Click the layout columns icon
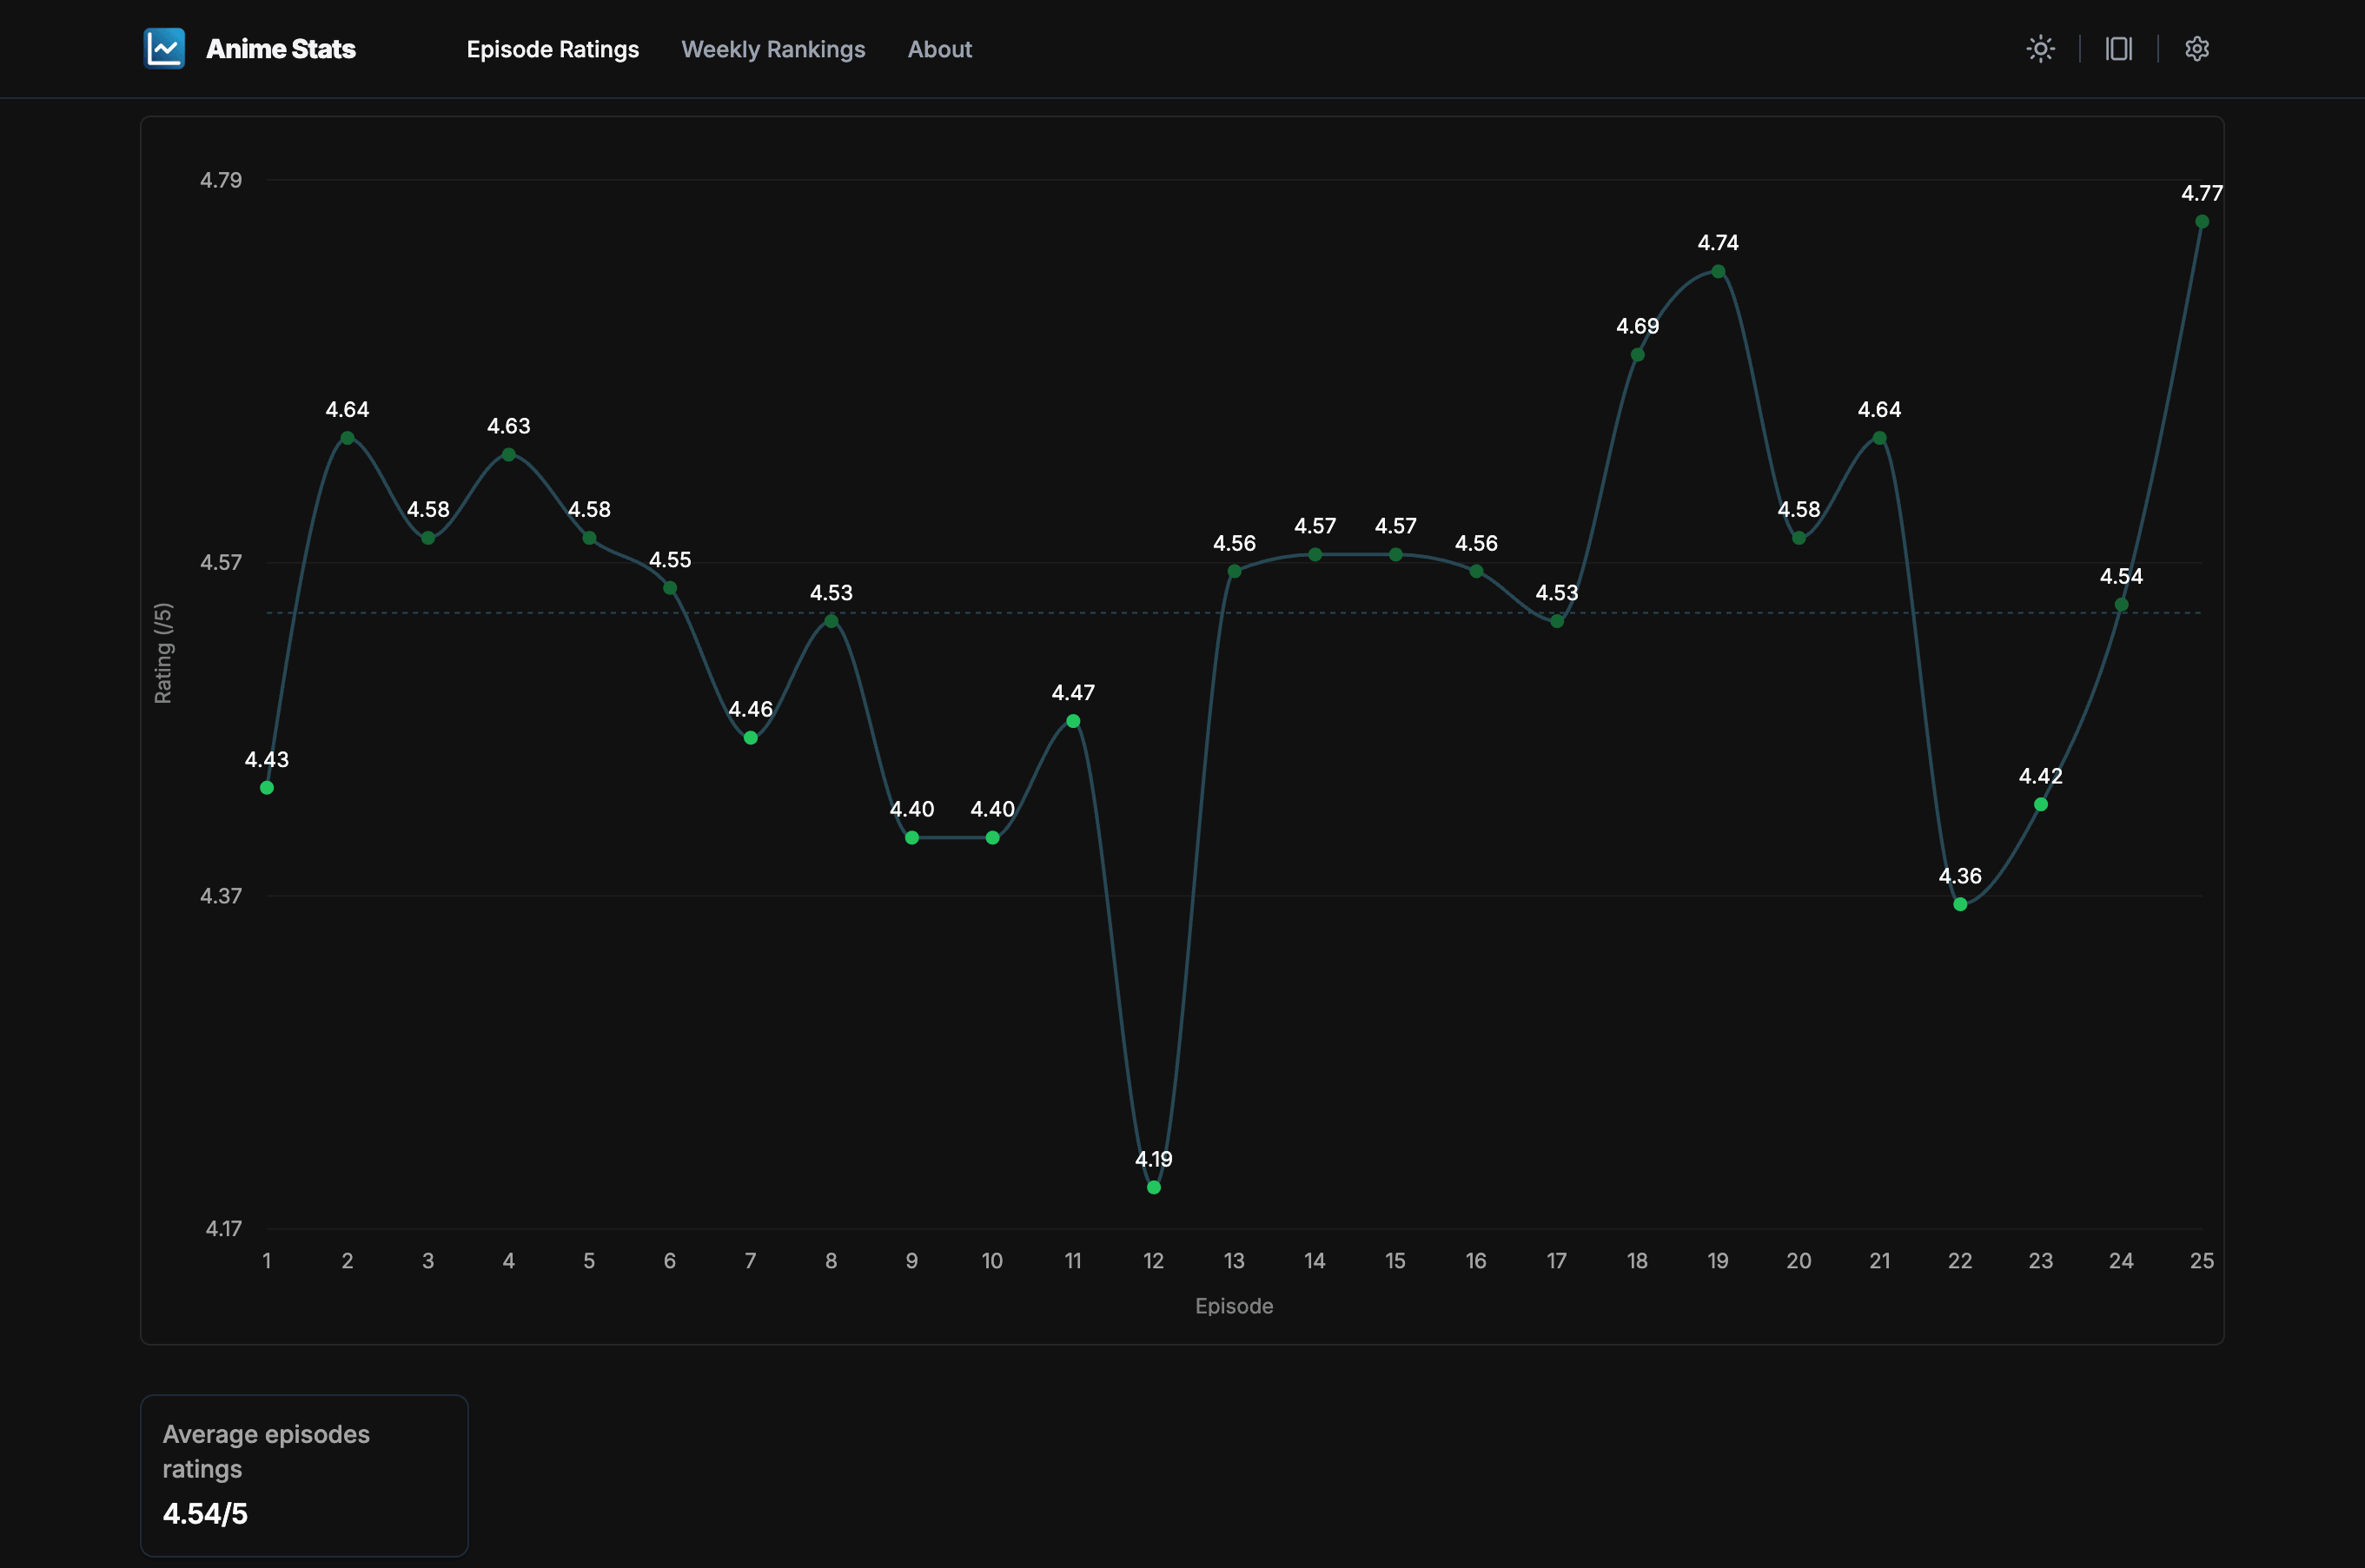The image size is (2365, 1568). coord(2118,49)
